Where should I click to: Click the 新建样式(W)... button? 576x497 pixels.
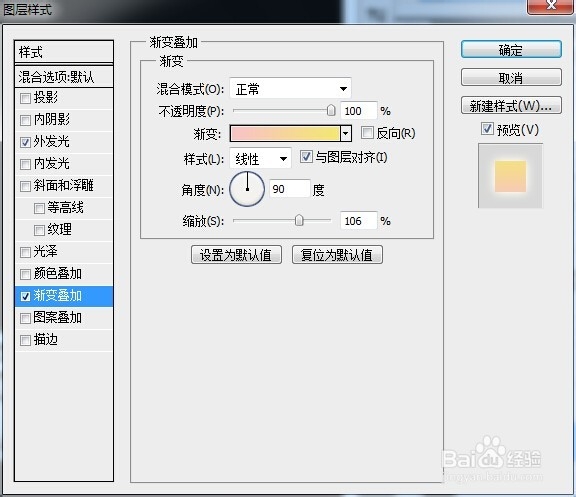pyautogui.click(x=511, y=106)
